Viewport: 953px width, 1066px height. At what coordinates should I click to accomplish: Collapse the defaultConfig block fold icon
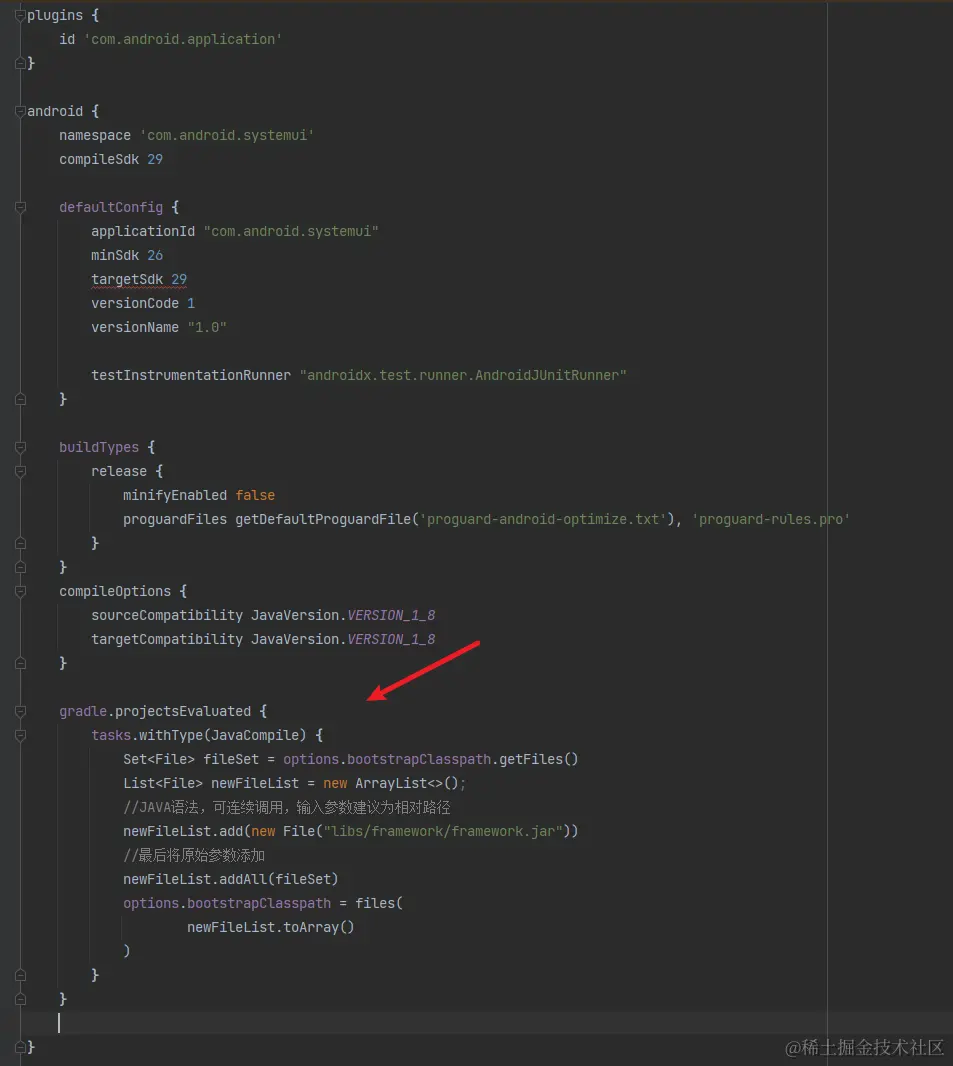pyautogui.click(x=22, y=207)
